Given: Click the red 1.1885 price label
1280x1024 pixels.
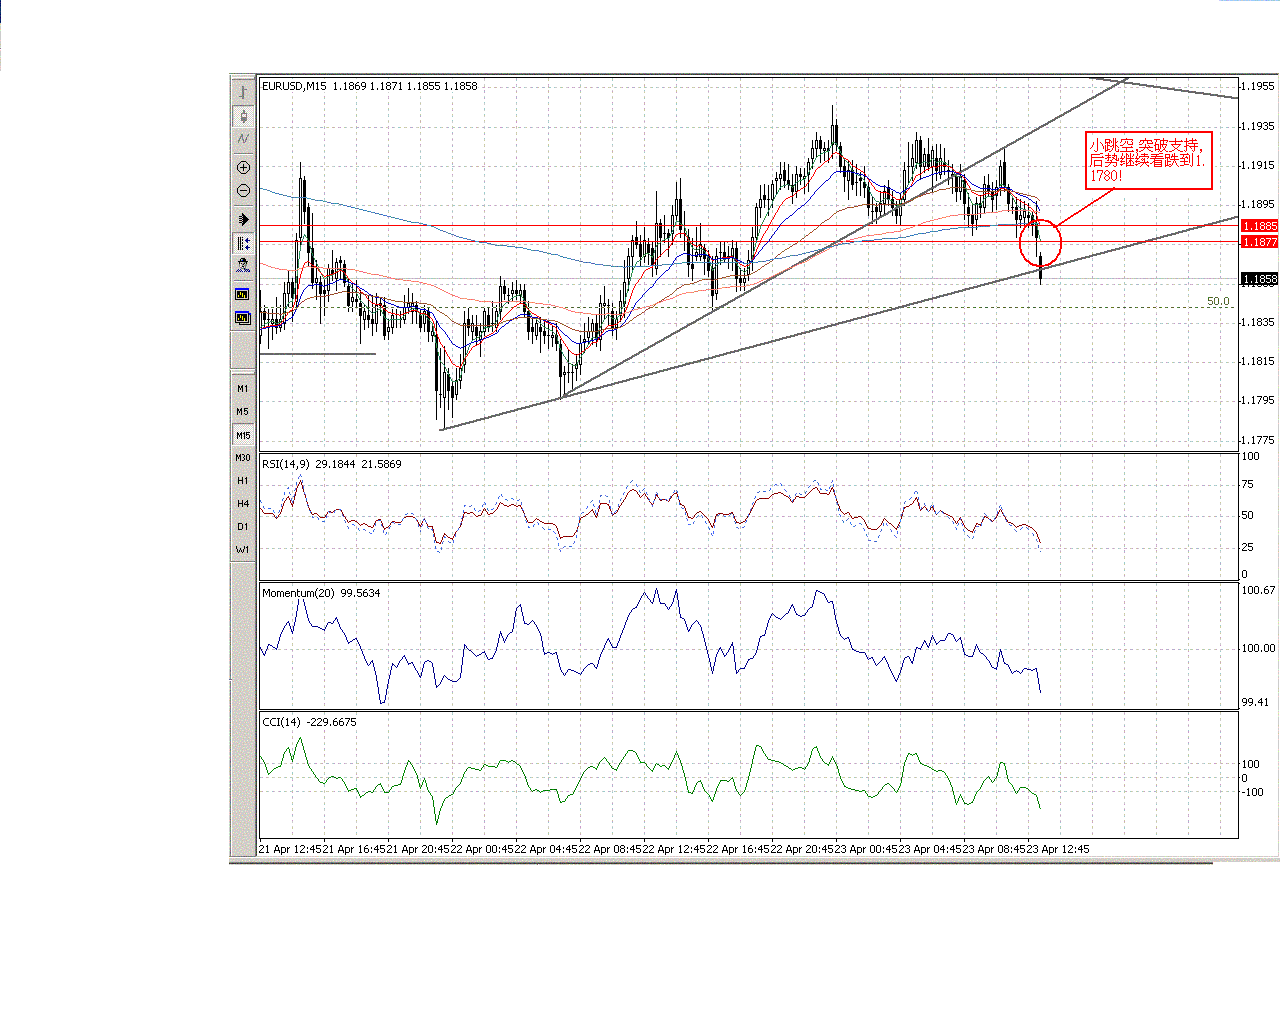Looking at the screenshot, I should pyautogui.click(x=1260, y=226).
